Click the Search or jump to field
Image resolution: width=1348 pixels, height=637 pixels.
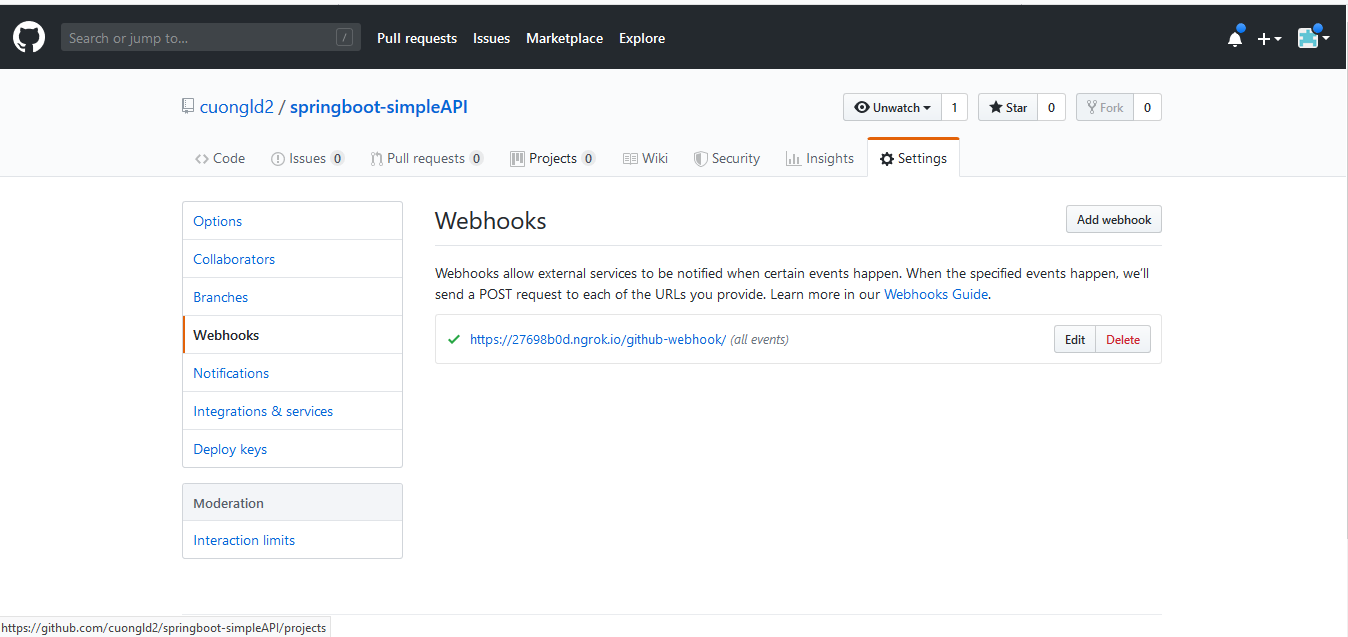[200, 38]
